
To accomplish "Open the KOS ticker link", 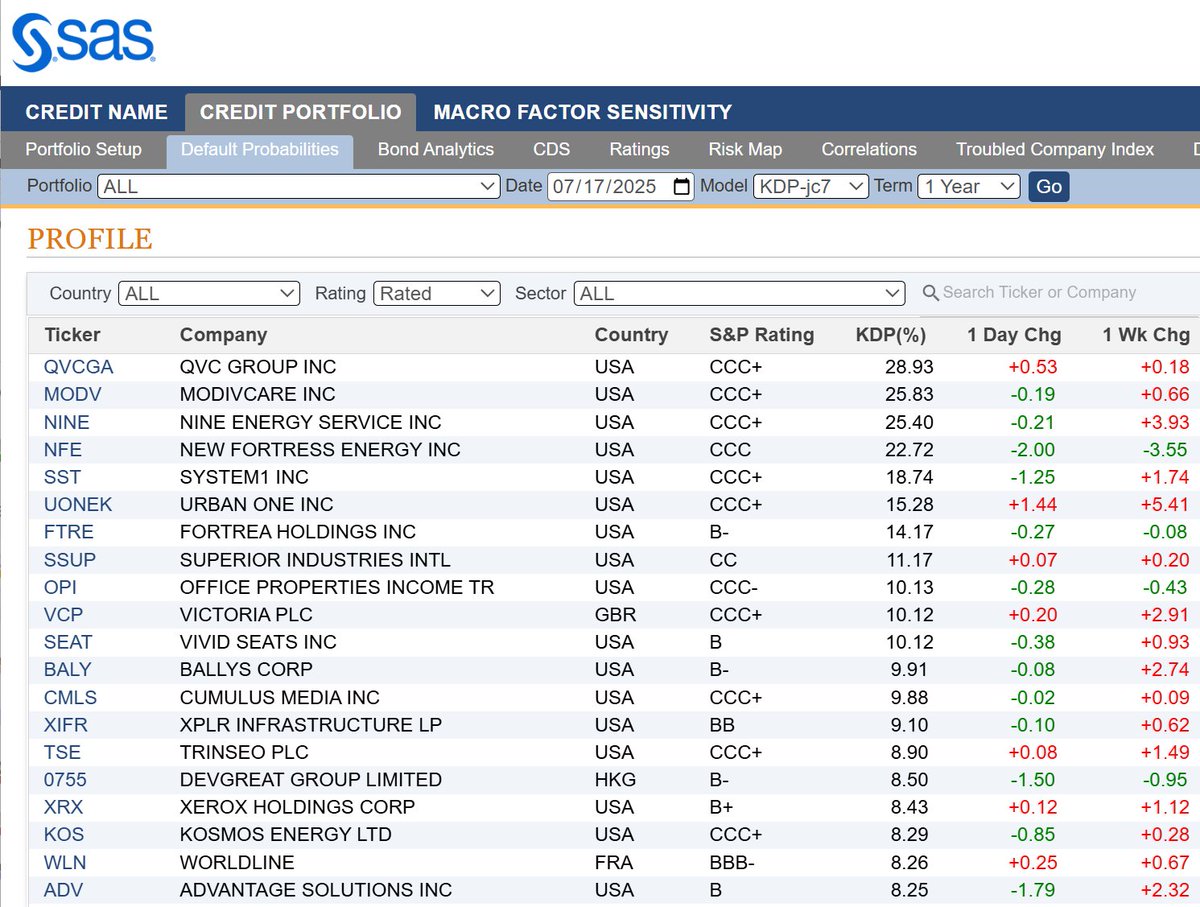I will click(x=64, y=834).
